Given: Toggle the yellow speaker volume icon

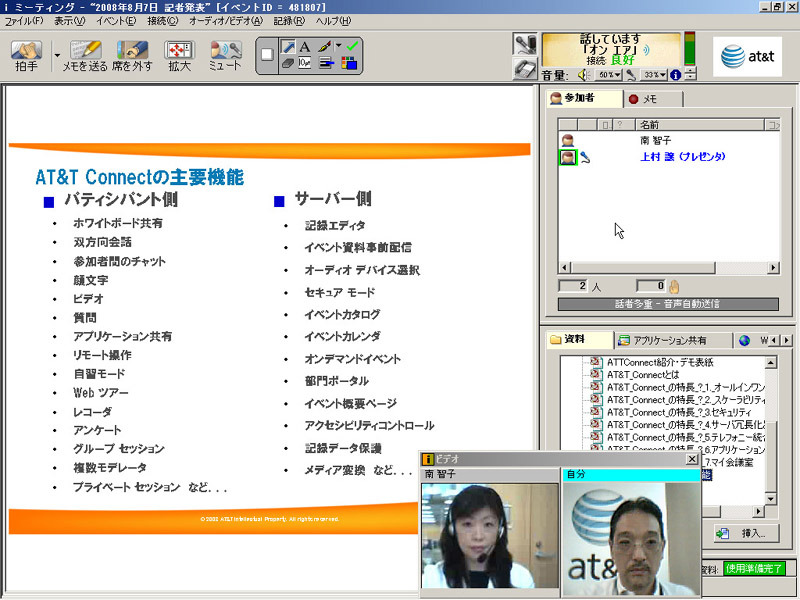Looking at the screenshot, I should click(584, 75).
